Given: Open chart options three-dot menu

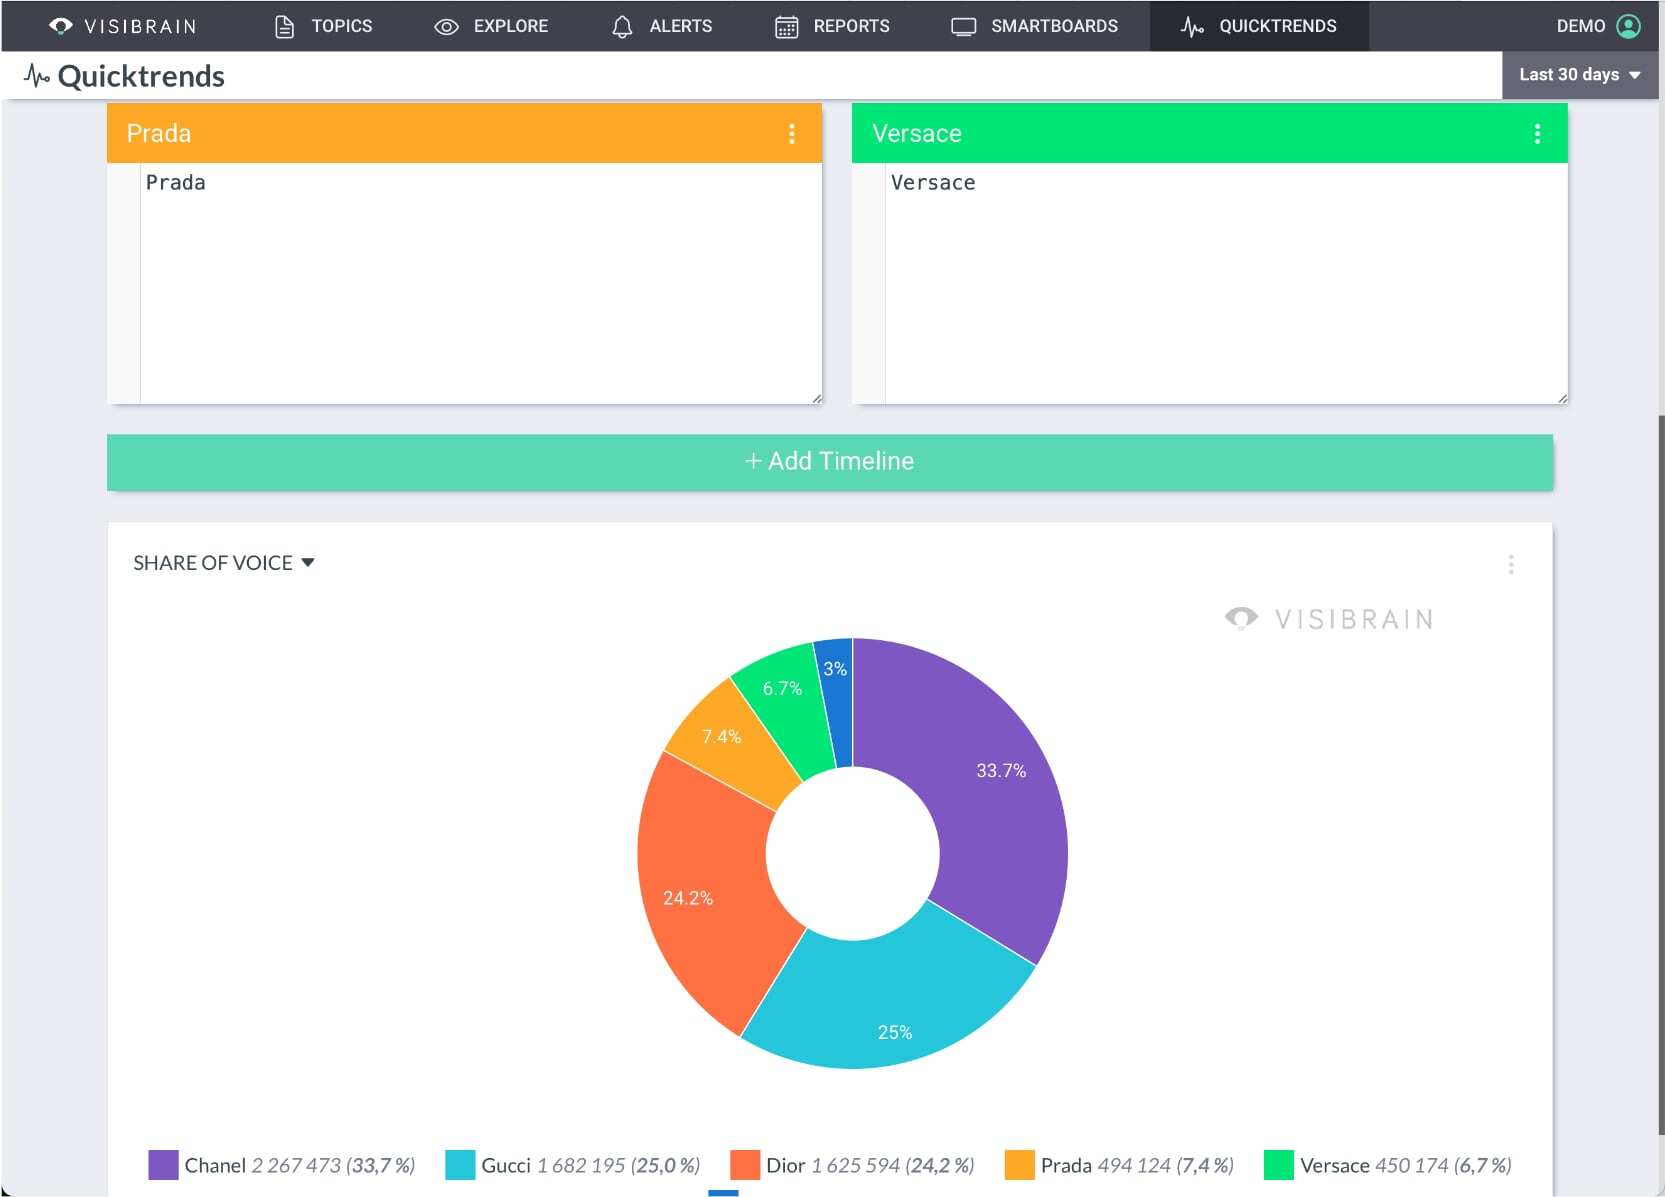Looking at the screenshot, I should click(x=1511, y=565).
